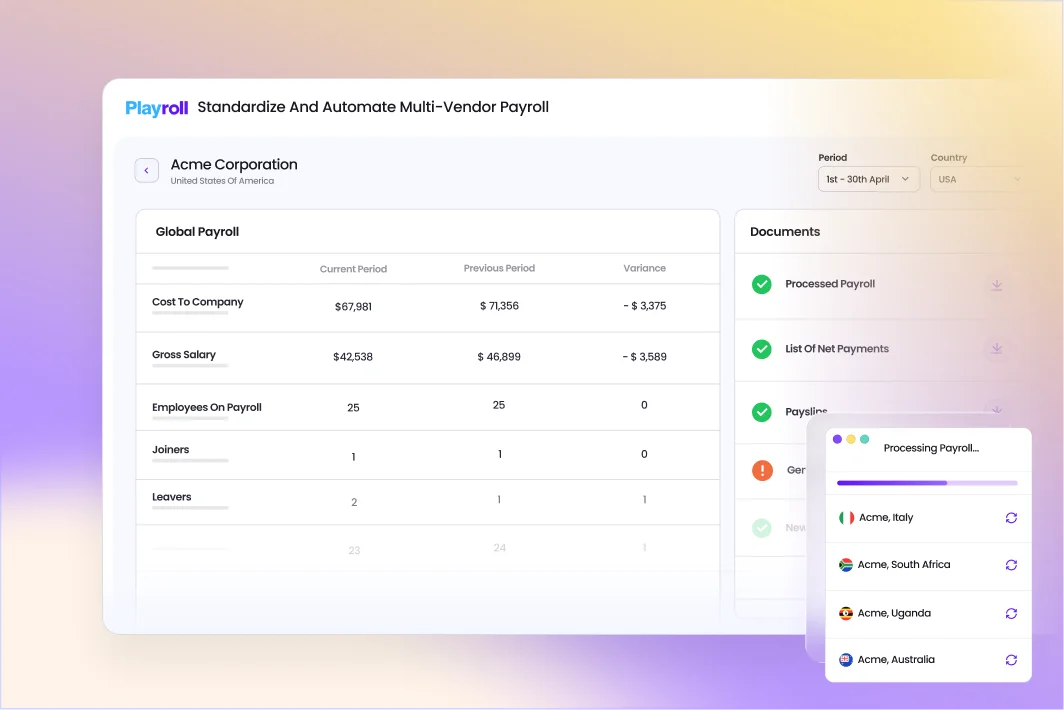Image resolution: width=1064 pixels, height=710 pixels.
Task: Open the Country dropdown showing USA
Action: click(x=978, y=178)
